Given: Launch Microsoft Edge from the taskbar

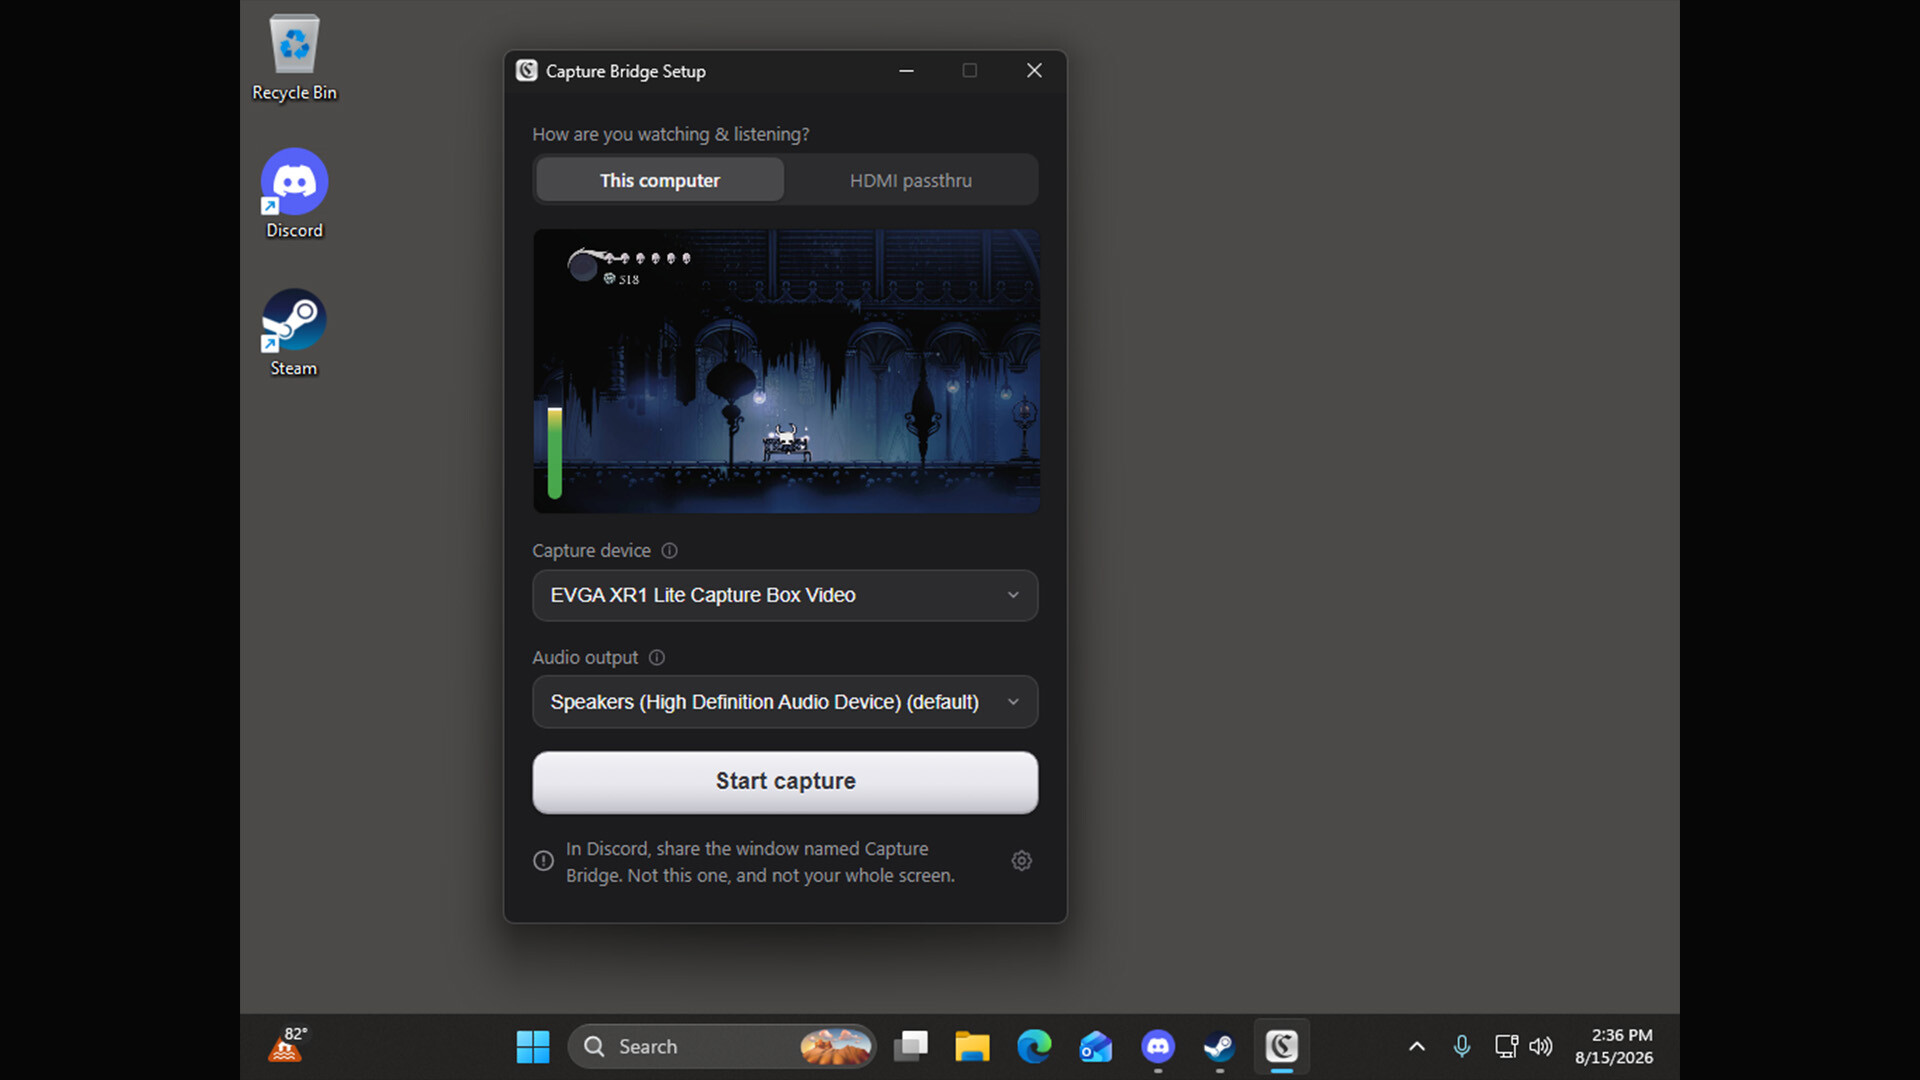Looking at the screenshot, I should [1034, 1047].
